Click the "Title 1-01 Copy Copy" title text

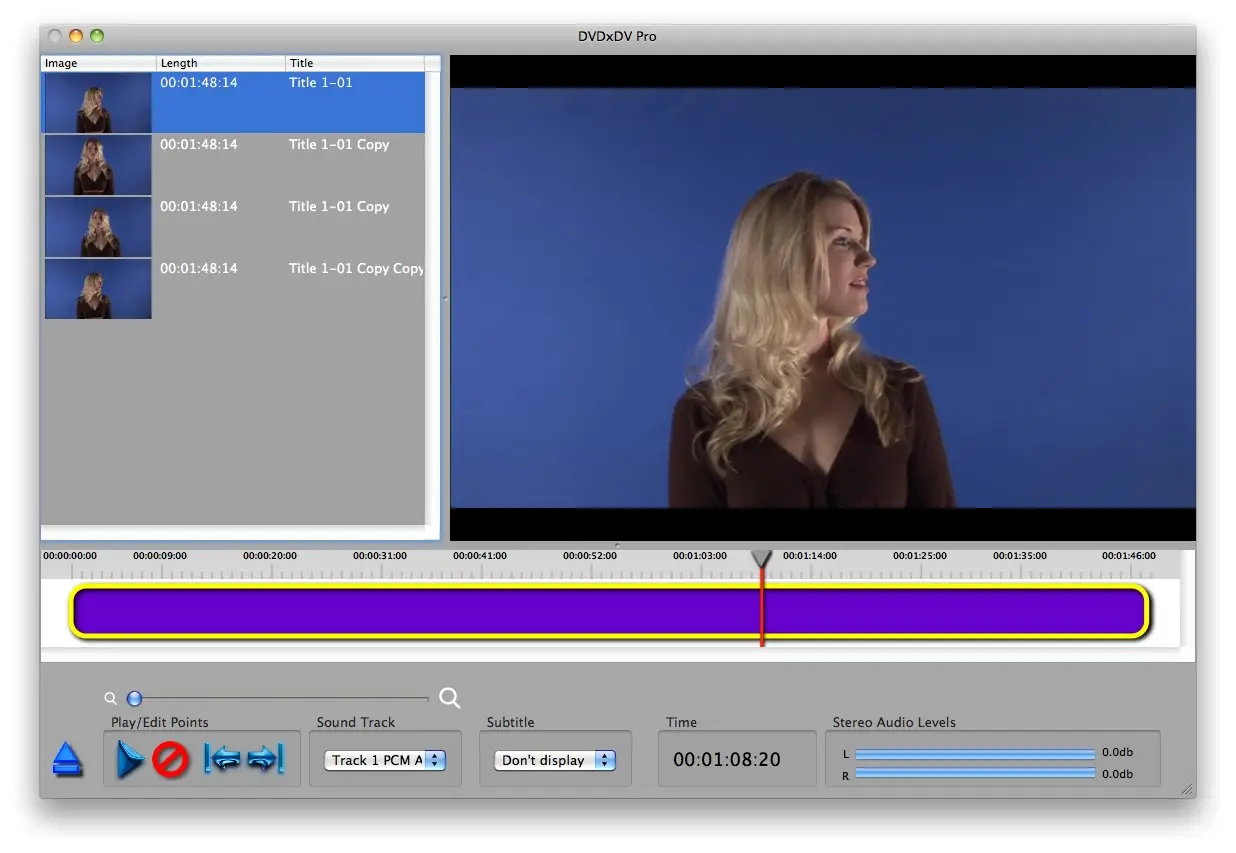[357, 268]
